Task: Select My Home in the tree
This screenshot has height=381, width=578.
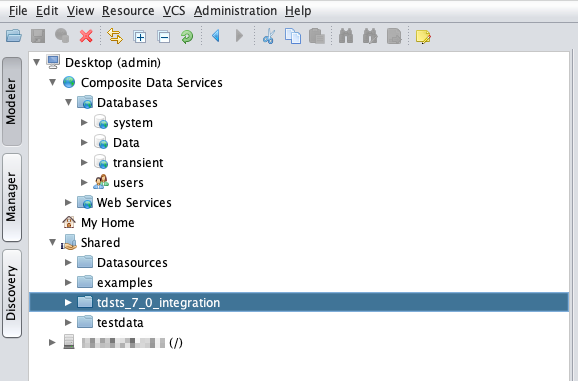Action: [x=107, y=222]
